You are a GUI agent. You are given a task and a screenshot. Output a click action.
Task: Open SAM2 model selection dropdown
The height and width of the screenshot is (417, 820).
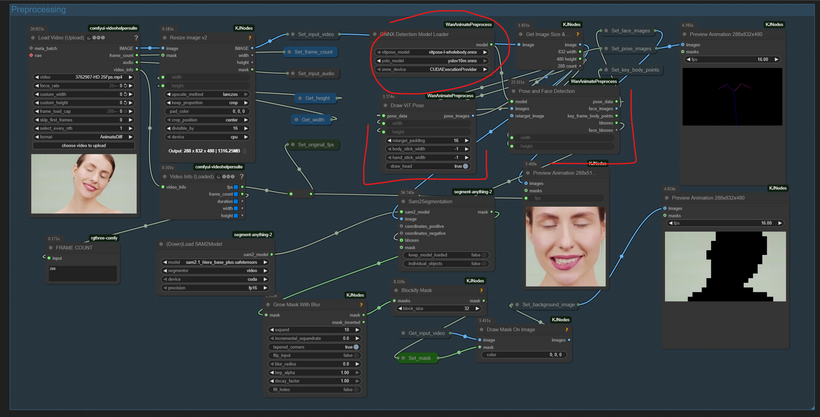[x=216, y=262]
